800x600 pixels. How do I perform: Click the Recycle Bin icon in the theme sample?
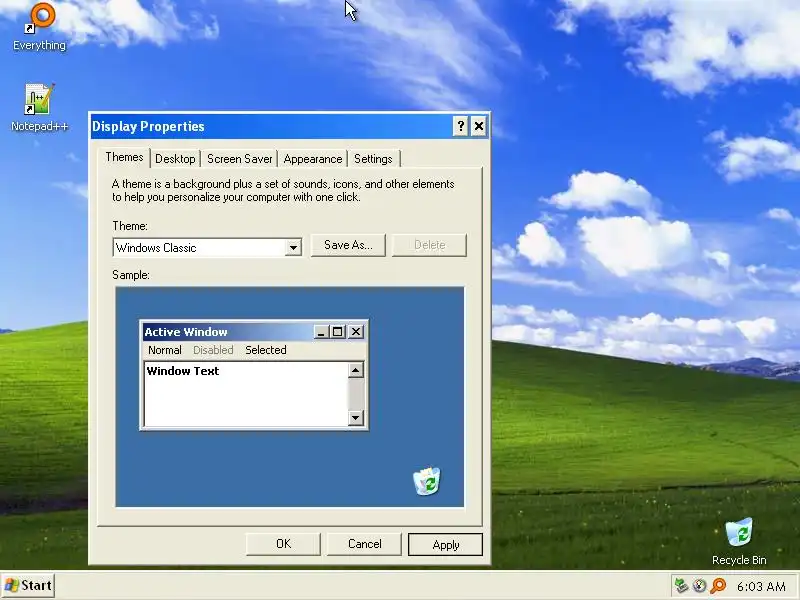[427, 481]
